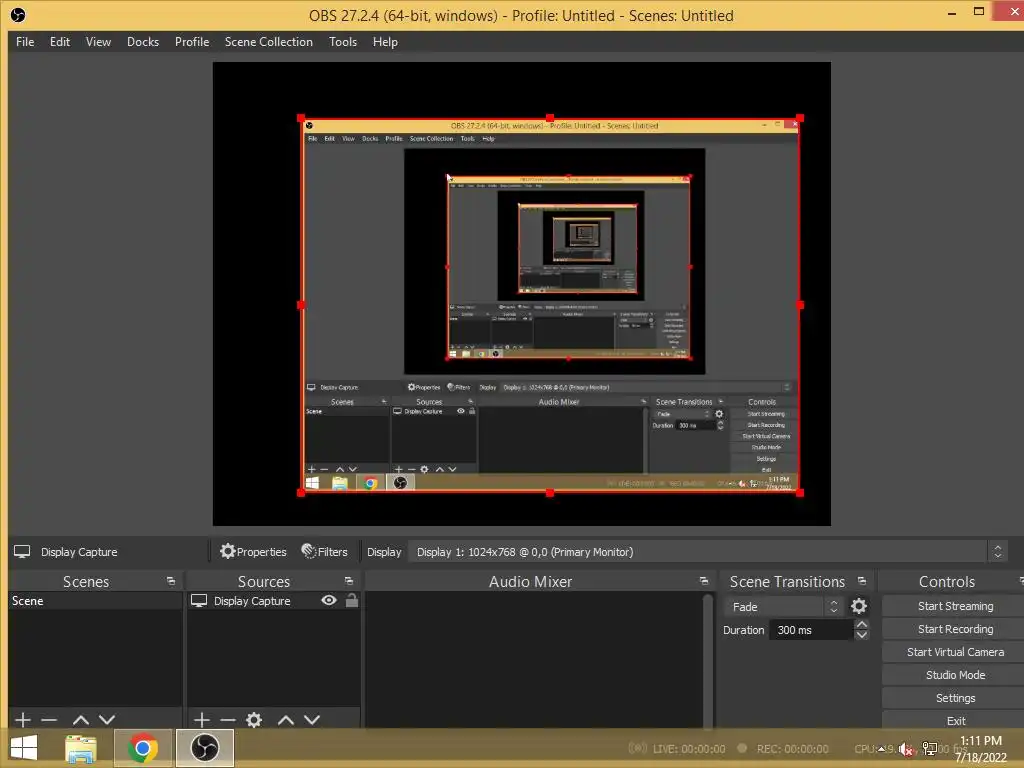Move the scene up
Screen dimensions: 1024x768
(81, 720)
